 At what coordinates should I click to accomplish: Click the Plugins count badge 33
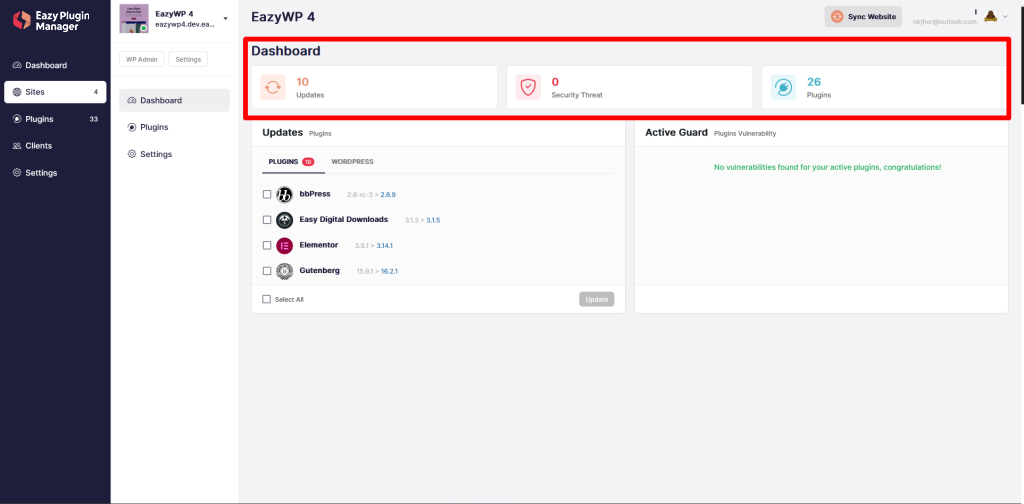pos(93,119)
